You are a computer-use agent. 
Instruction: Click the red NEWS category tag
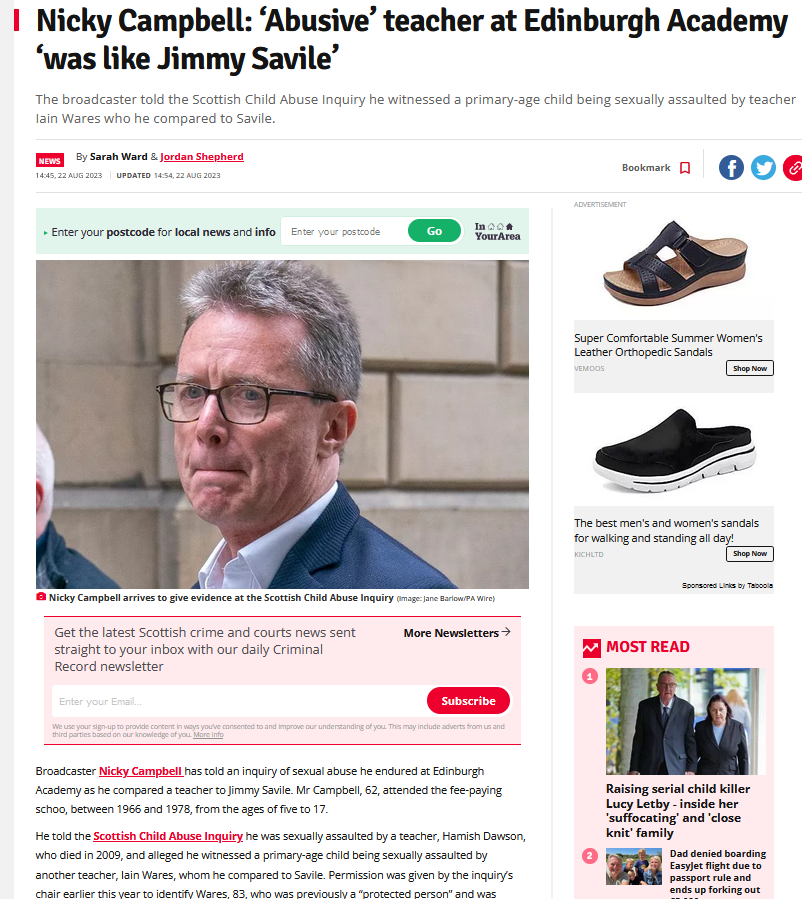(x=50, y=161)
